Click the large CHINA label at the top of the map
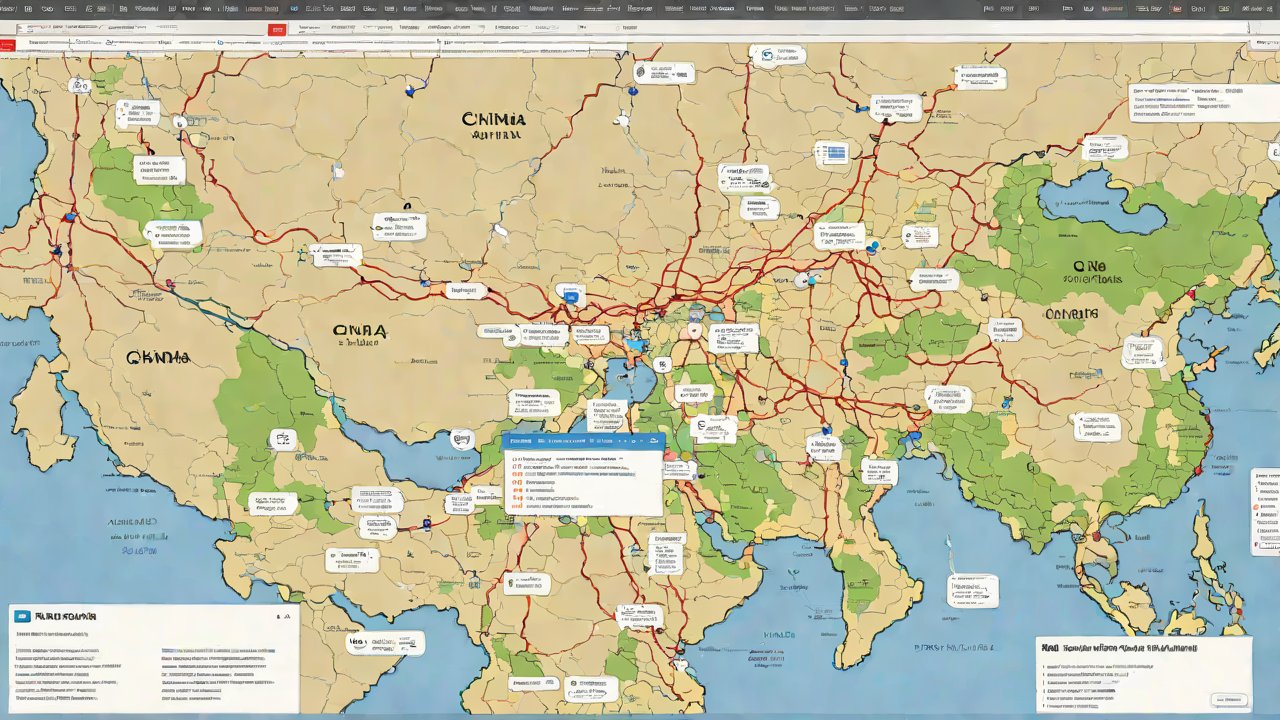 pos(493,119)
